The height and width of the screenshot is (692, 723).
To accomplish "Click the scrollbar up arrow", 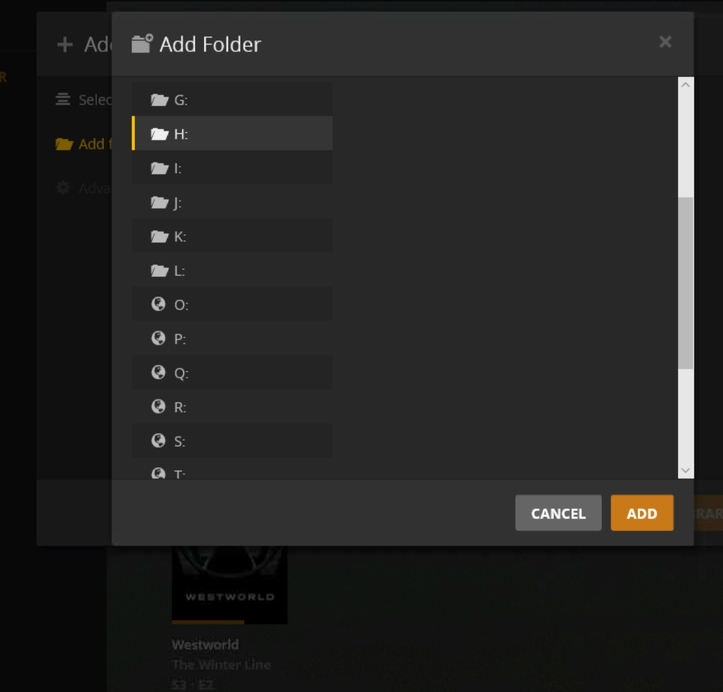I will tap(685, 85).
